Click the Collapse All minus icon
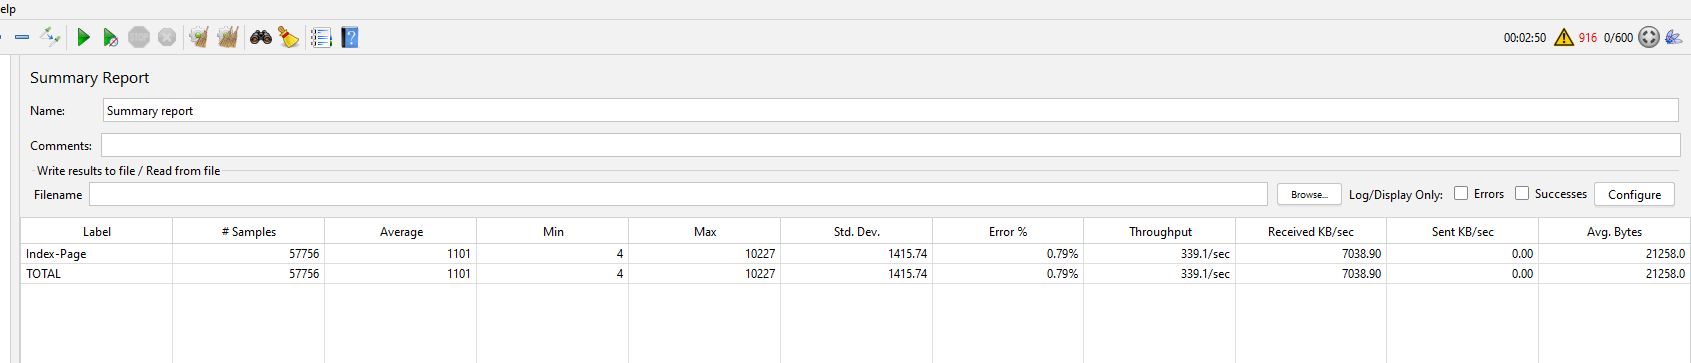This screenshot has height=363, width=1691. [22, 37]
